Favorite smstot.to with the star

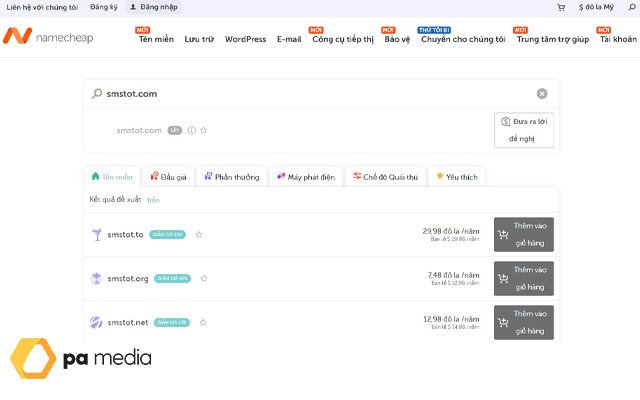click(199, 235)
